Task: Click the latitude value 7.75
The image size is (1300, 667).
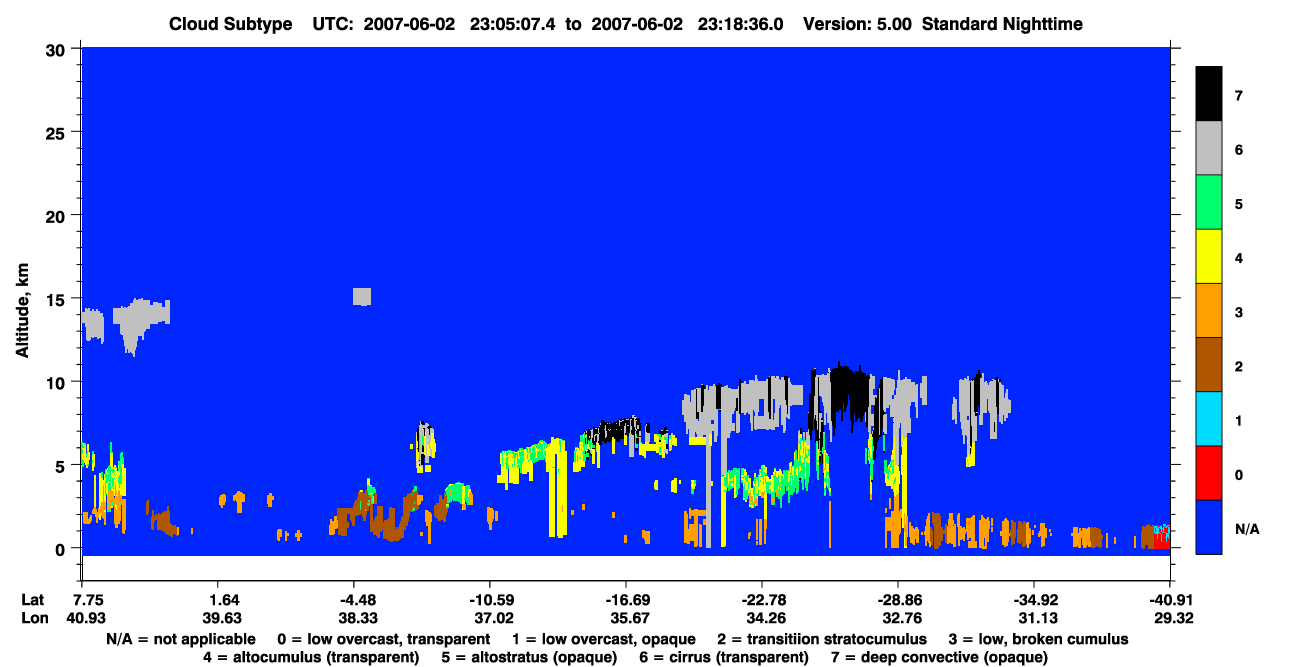Action: (x=82, y=600)
